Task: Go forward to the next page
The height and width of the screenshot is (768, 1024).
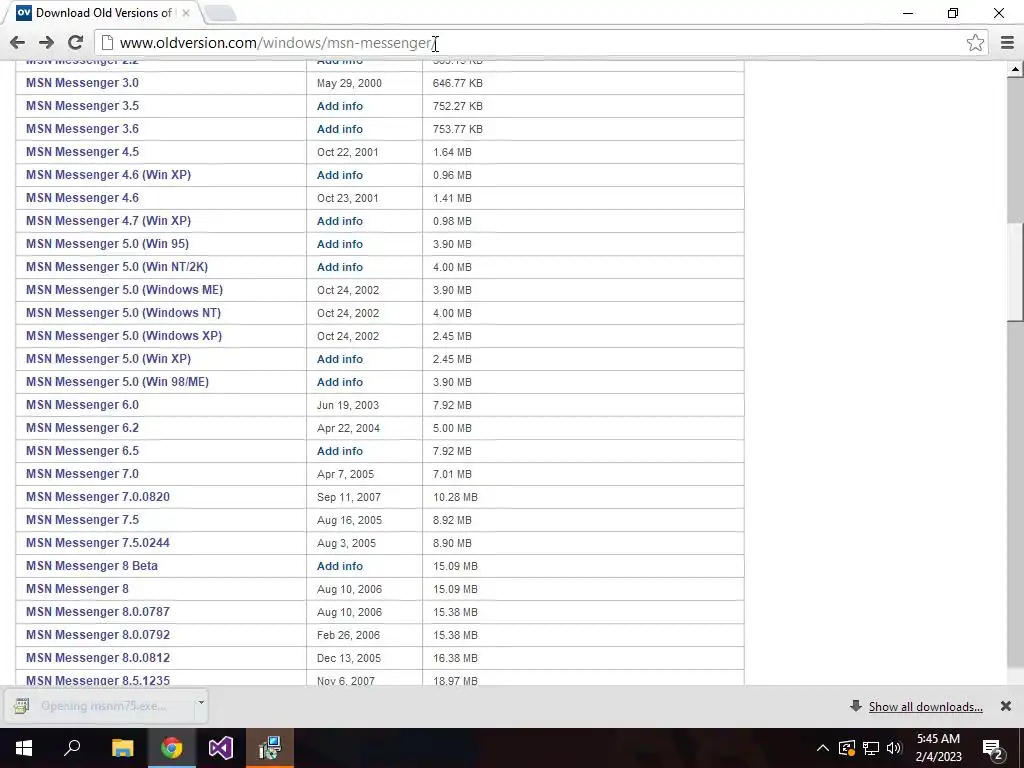Action: tap(46, 43)
